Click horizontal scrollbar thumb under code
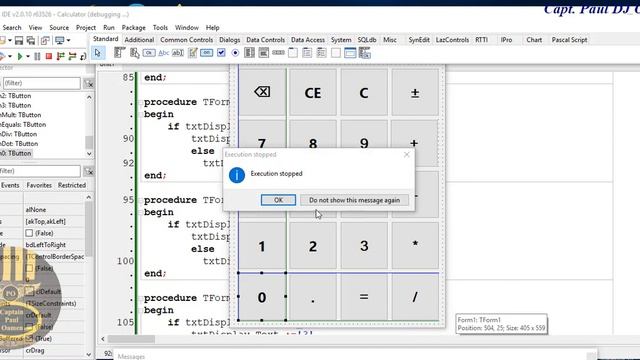Screen dimensions: 640x360 coord(131,339)
